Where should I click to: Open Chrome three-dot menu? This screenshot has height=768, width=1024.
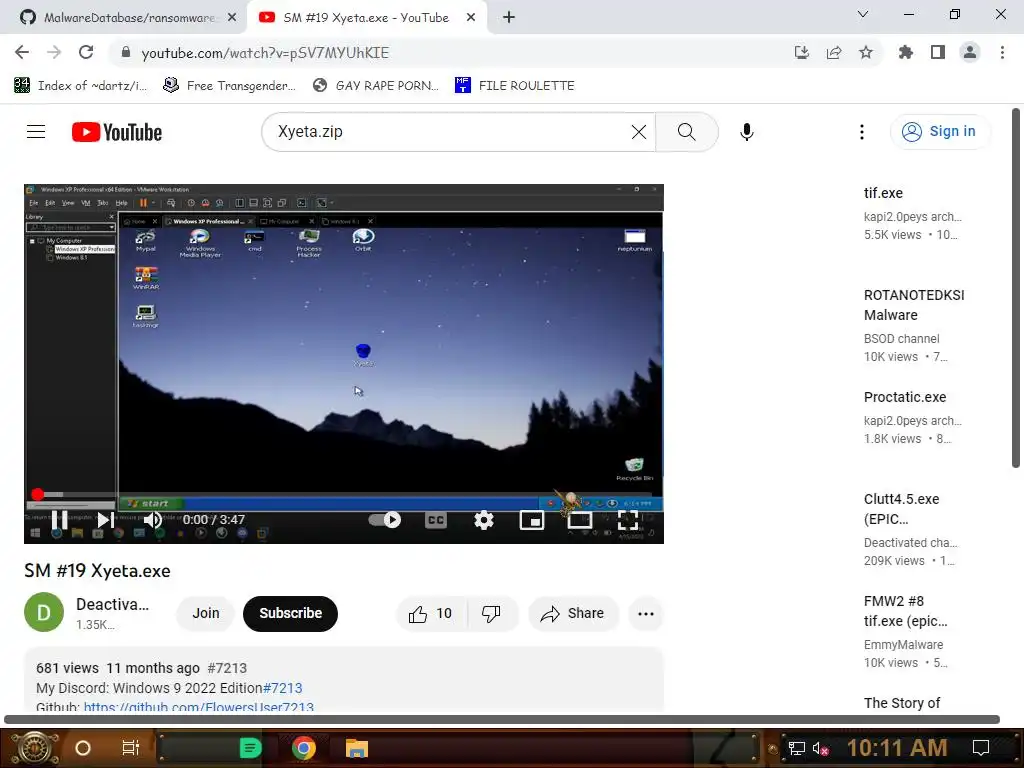(1002, 52)
